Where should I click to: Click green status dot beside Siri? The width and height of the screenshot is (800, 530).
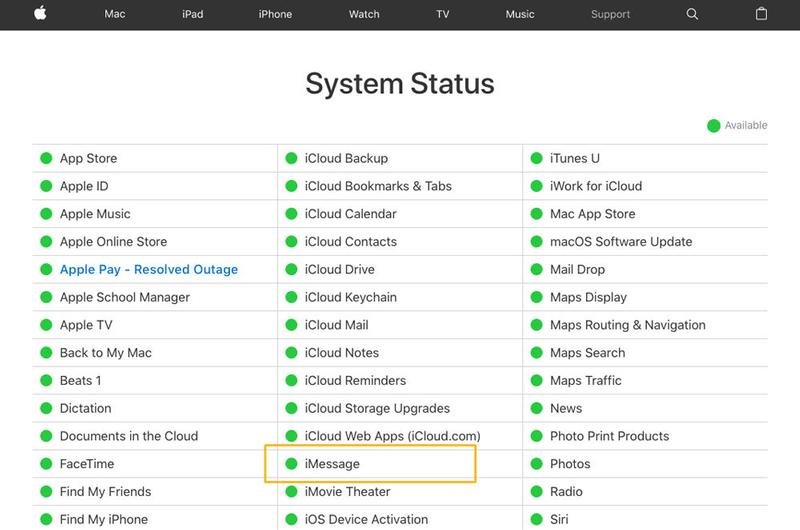(536, 520)
